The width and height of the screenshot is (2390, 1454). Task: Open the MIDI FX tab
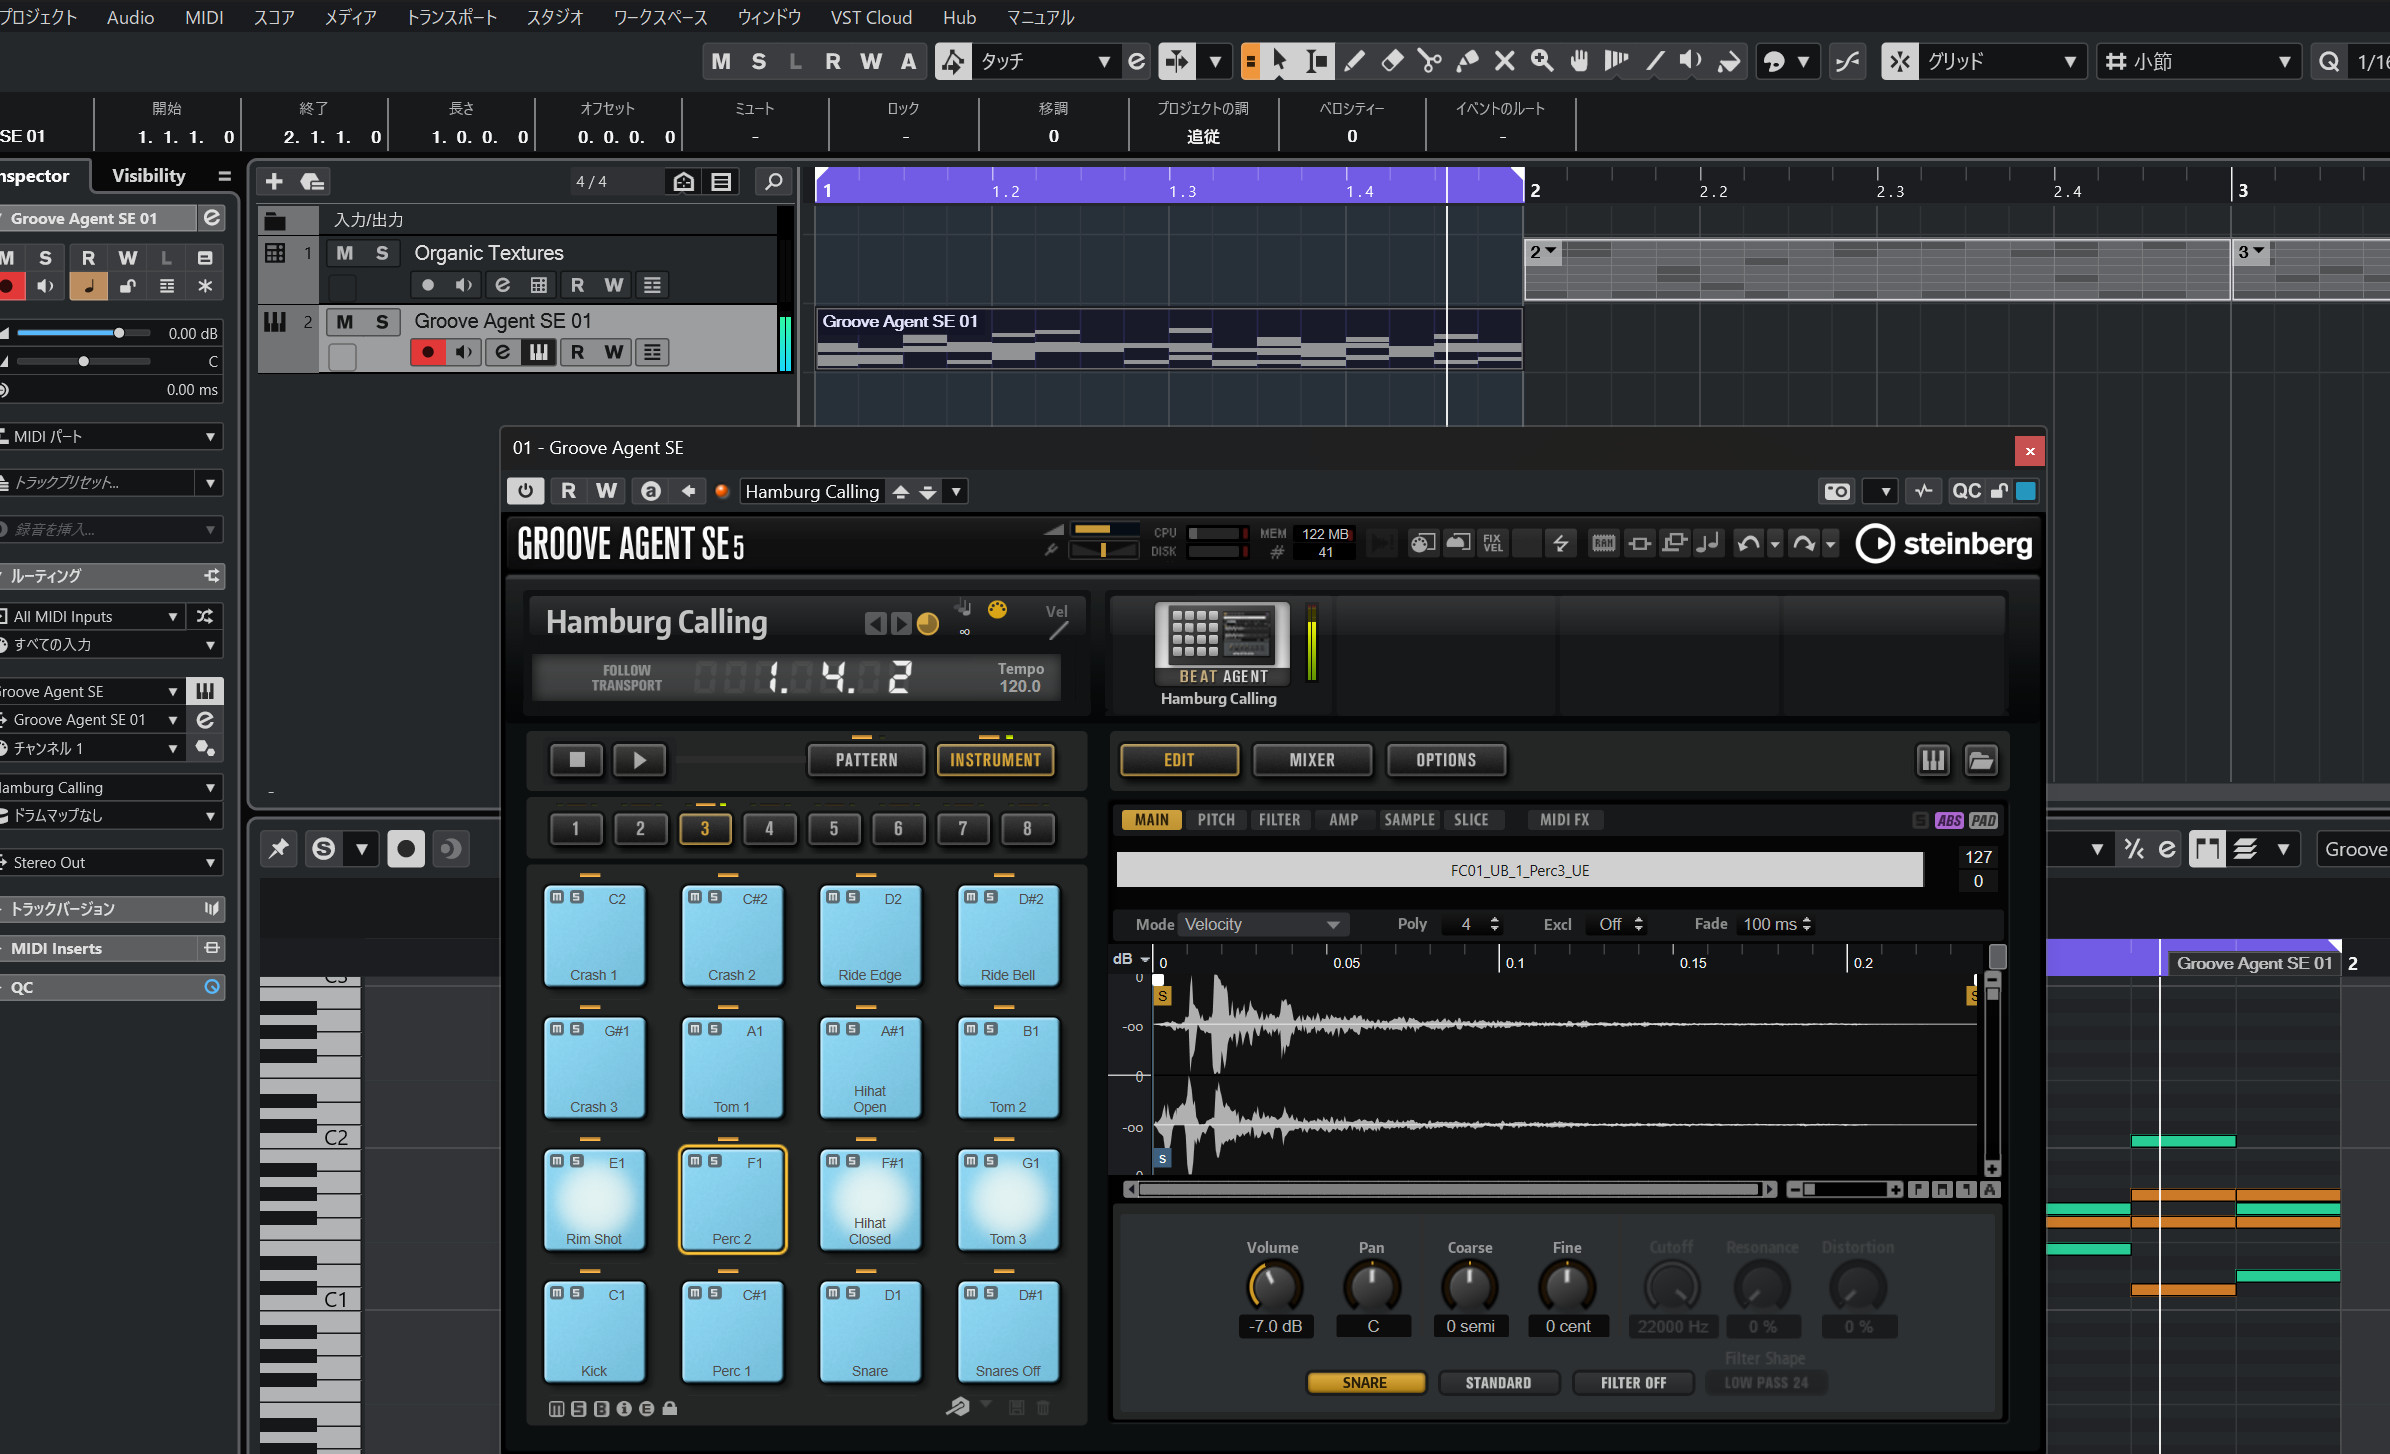[x=1564, y=820]
